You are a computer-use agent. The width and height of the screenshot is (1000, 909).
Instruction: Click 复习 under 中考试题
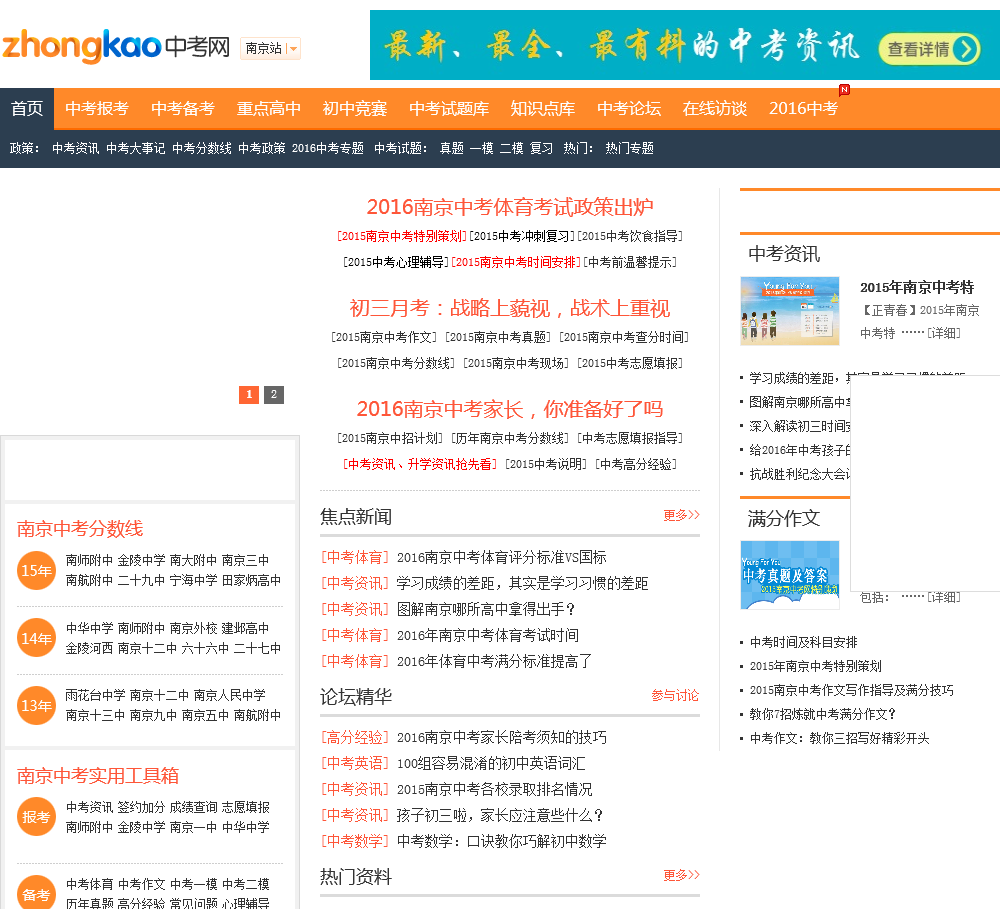pyautogui.click(x=541, y=149)
